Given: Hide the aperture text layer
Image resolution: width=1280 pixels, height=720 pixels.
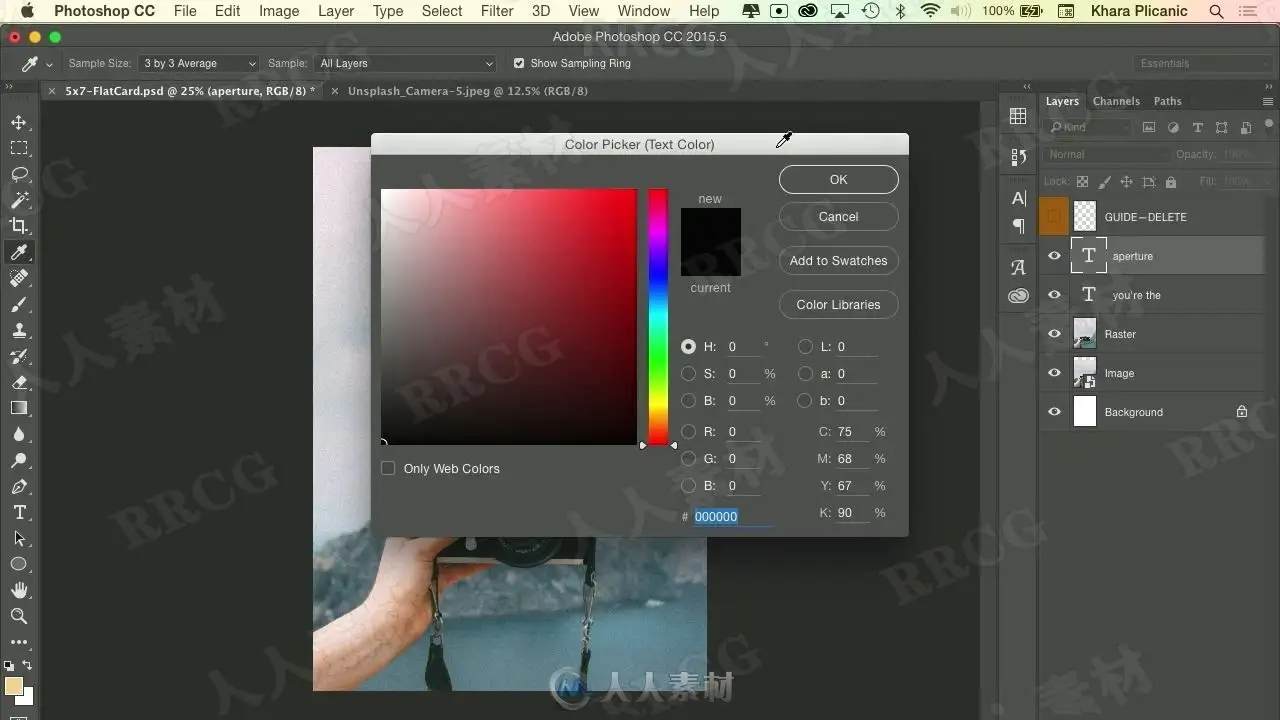Looking at the screenshot, I should click(1054, 256).
